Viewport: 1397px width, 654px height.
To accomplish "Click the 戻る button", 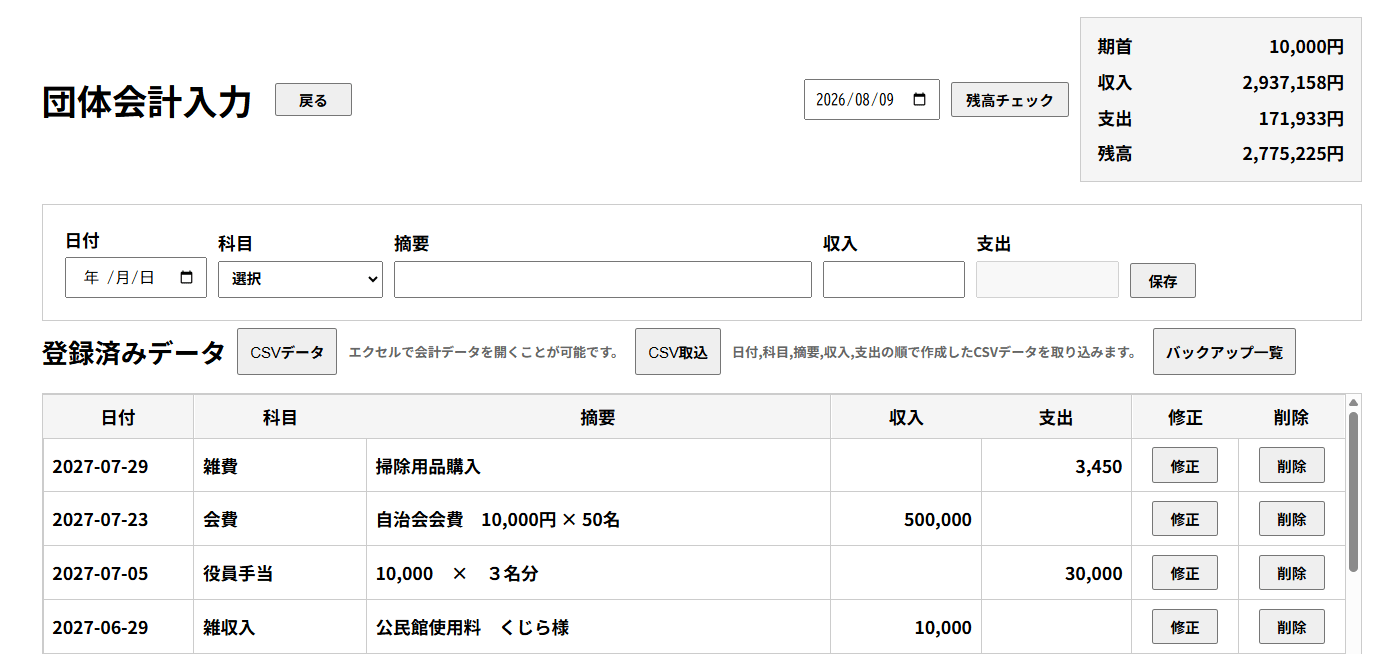I will point(313,100).
